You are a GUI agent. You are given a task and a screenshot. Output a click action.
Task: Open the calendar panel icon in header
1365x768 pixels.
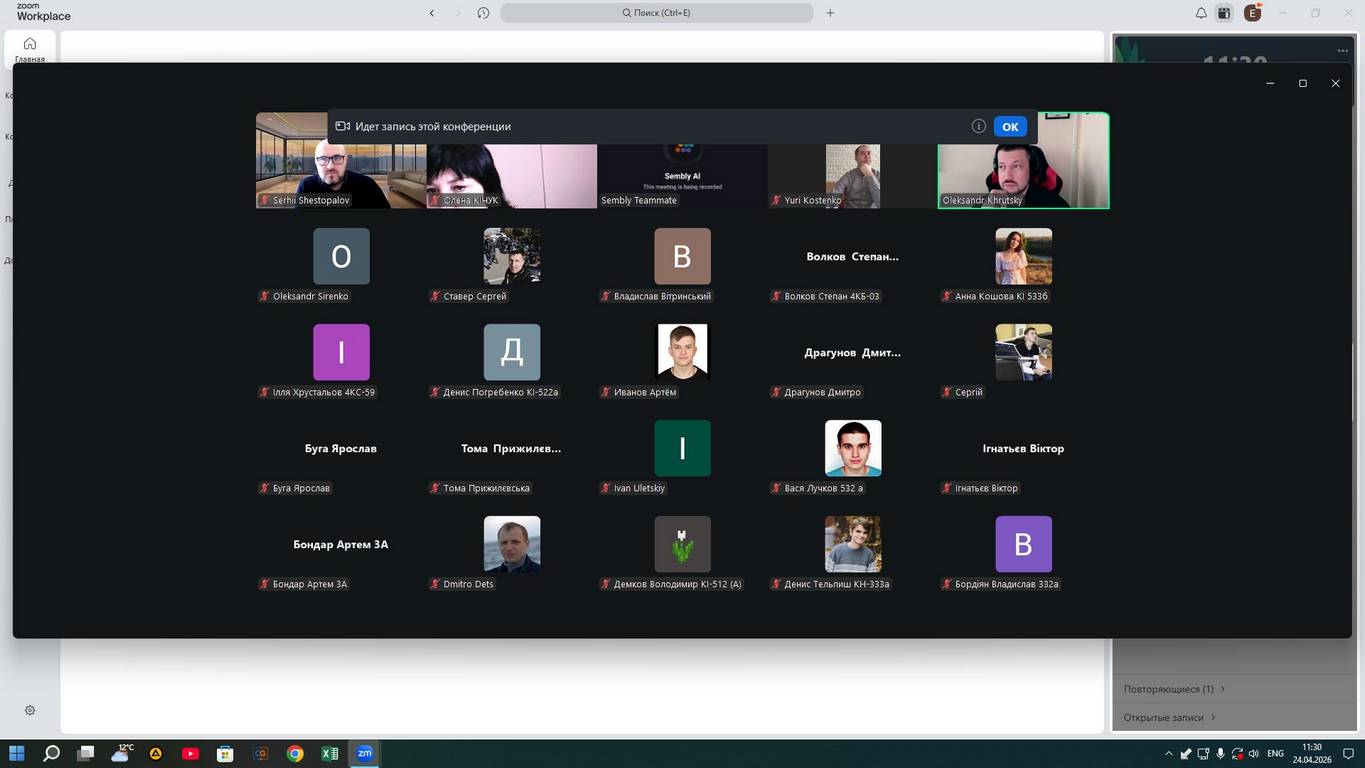click(x=1224, y=13)
